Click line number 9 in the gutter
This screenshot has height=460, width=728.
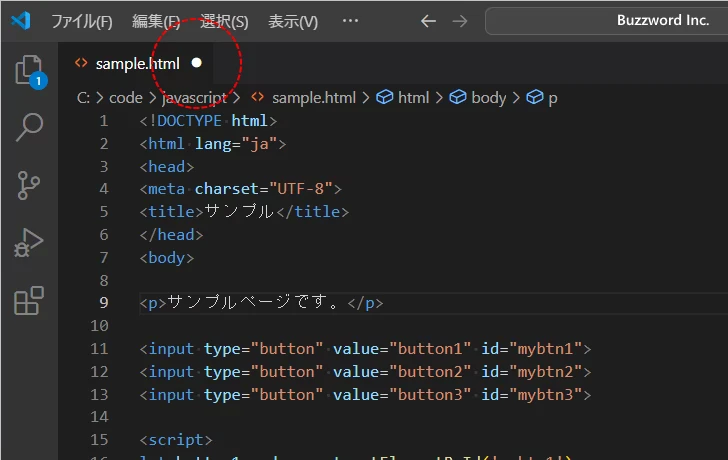click(x=104, y=303)
